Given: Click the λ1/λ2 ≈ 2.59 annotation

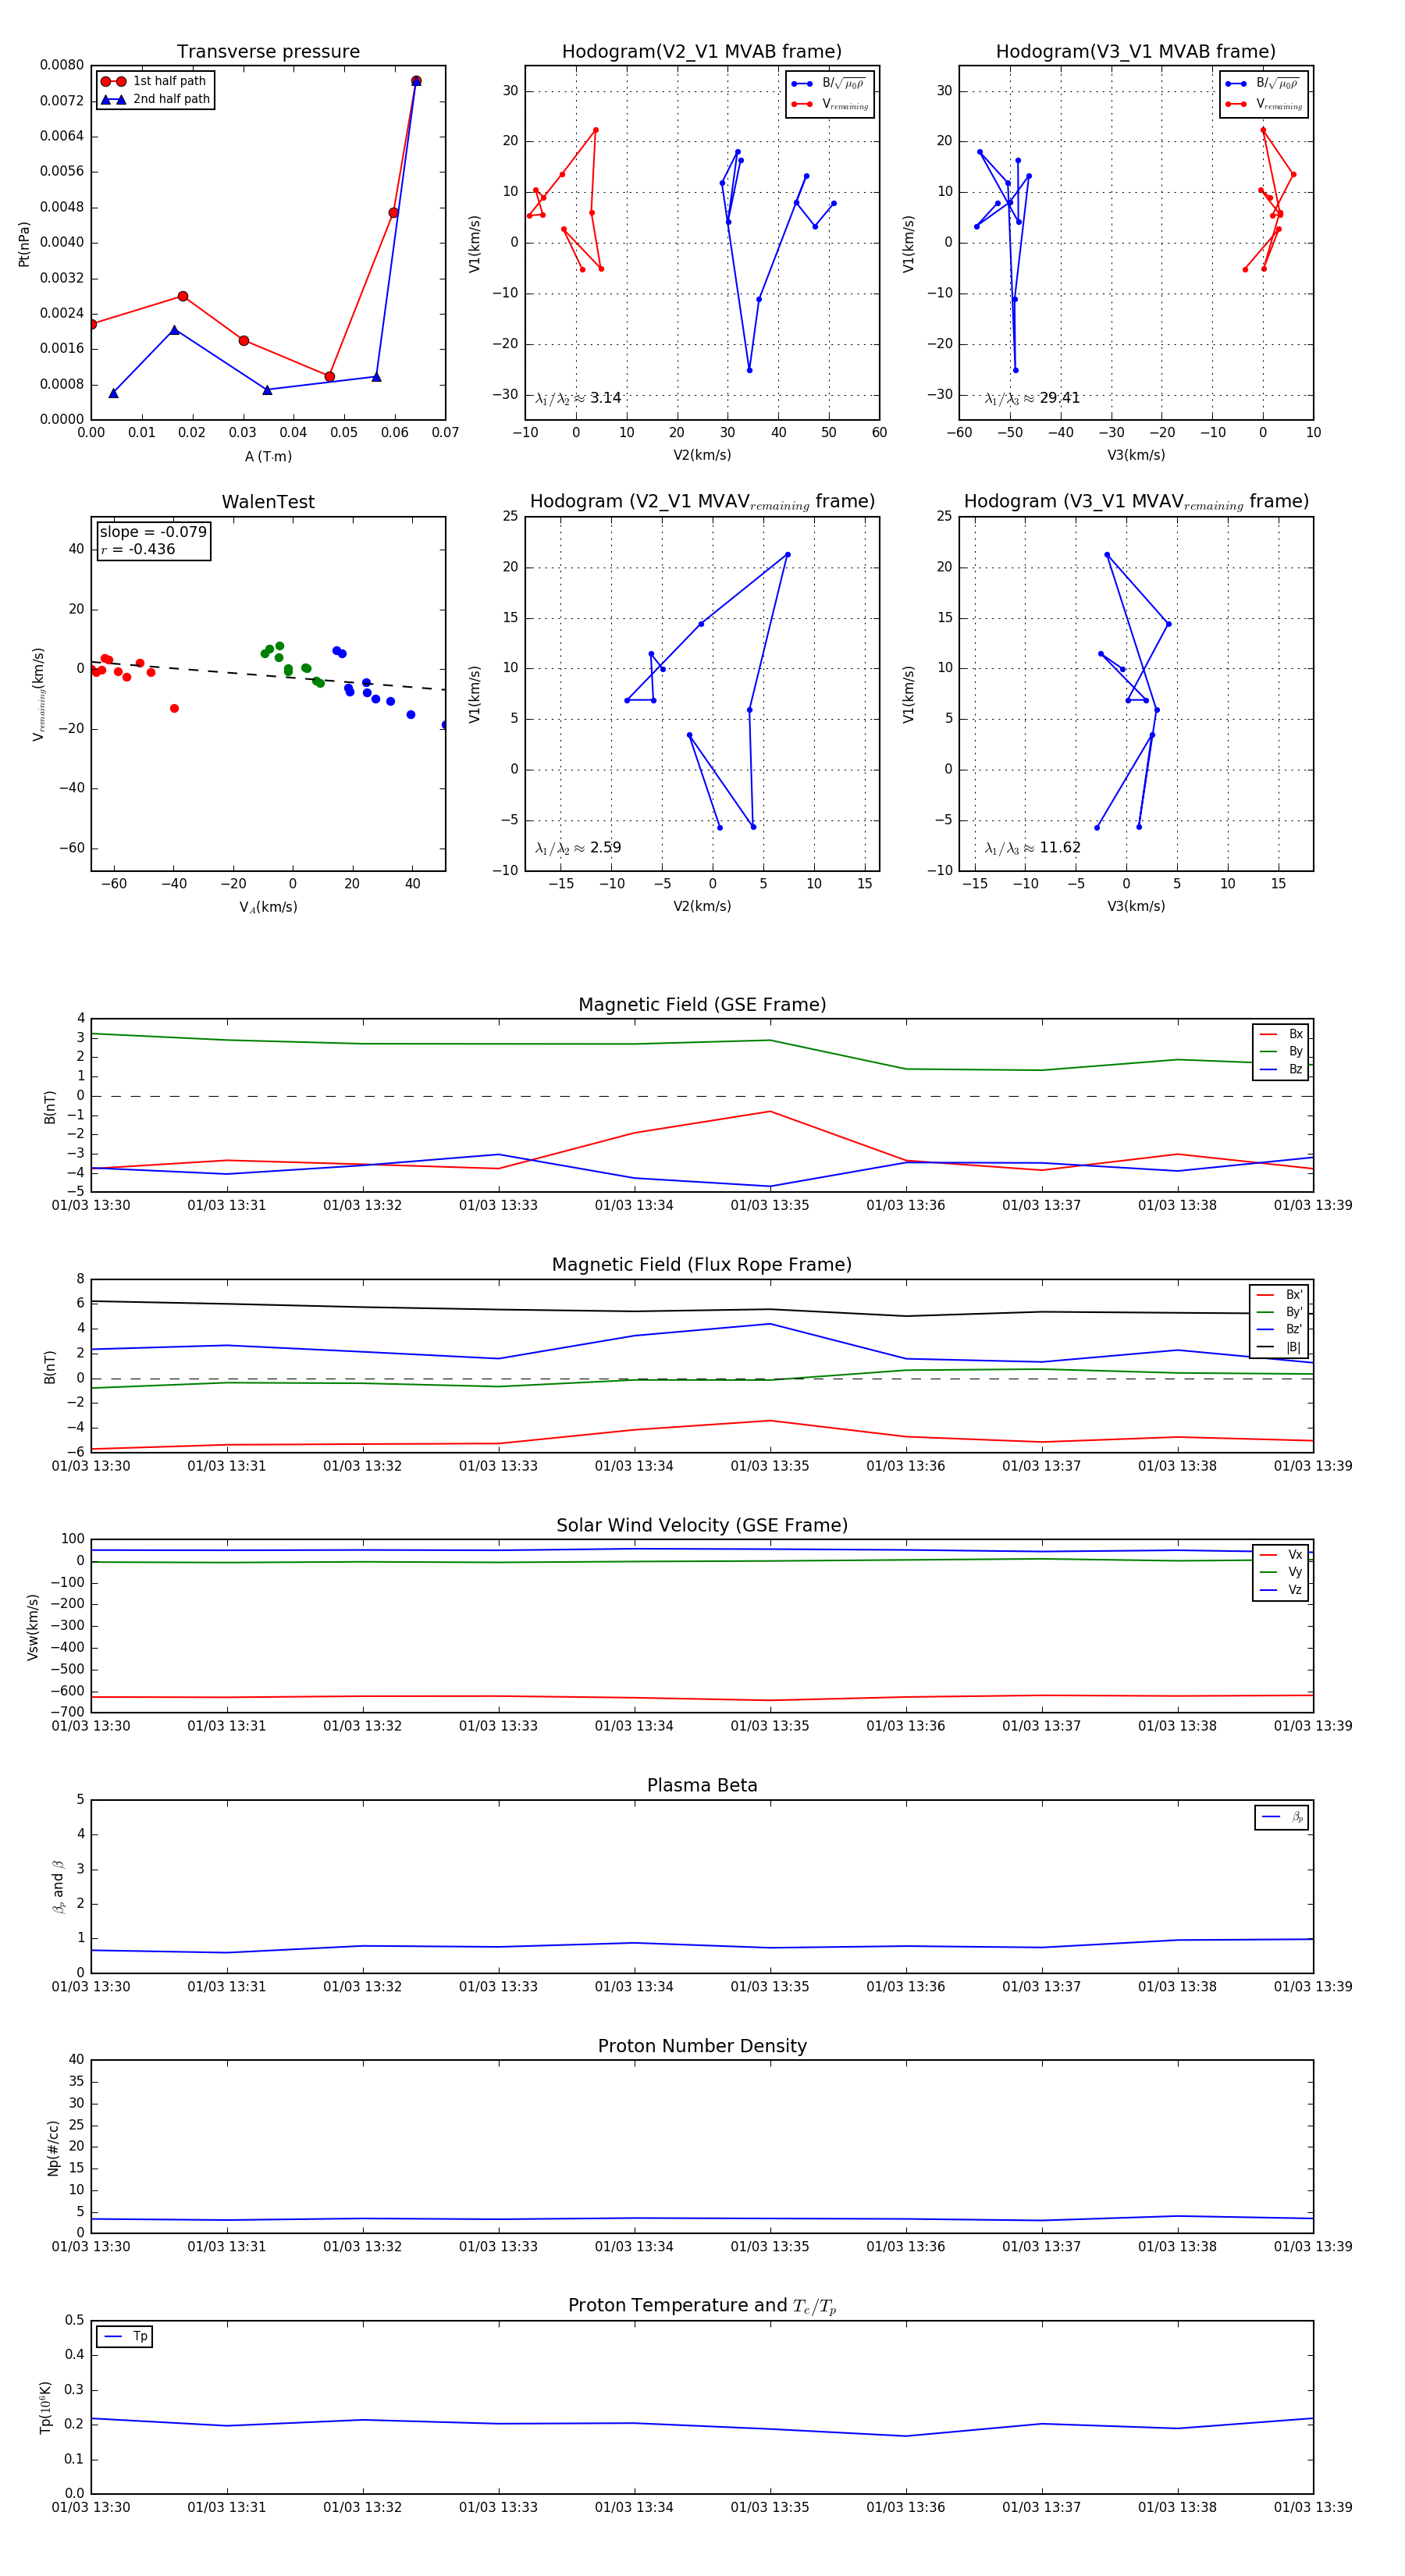Looking at the screenshot, I should click(578, 848).
